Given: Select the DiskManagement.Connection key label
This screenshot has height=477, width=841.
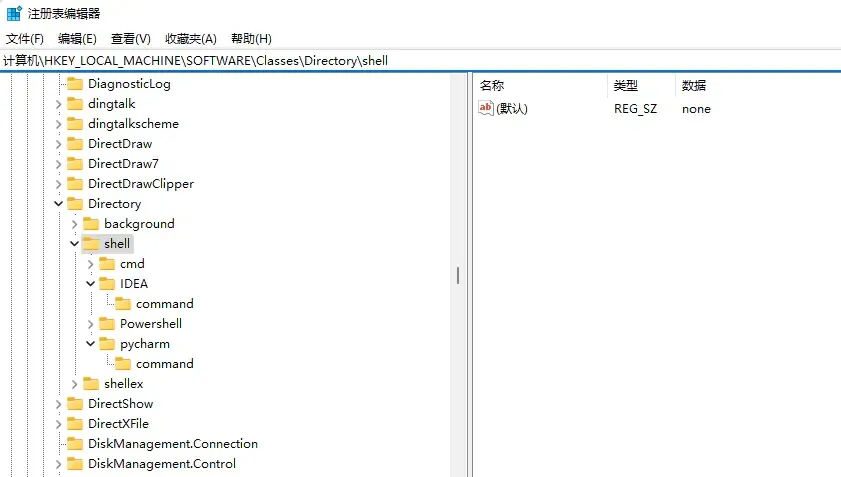Looking at the screenshot, I should point(173,444).
